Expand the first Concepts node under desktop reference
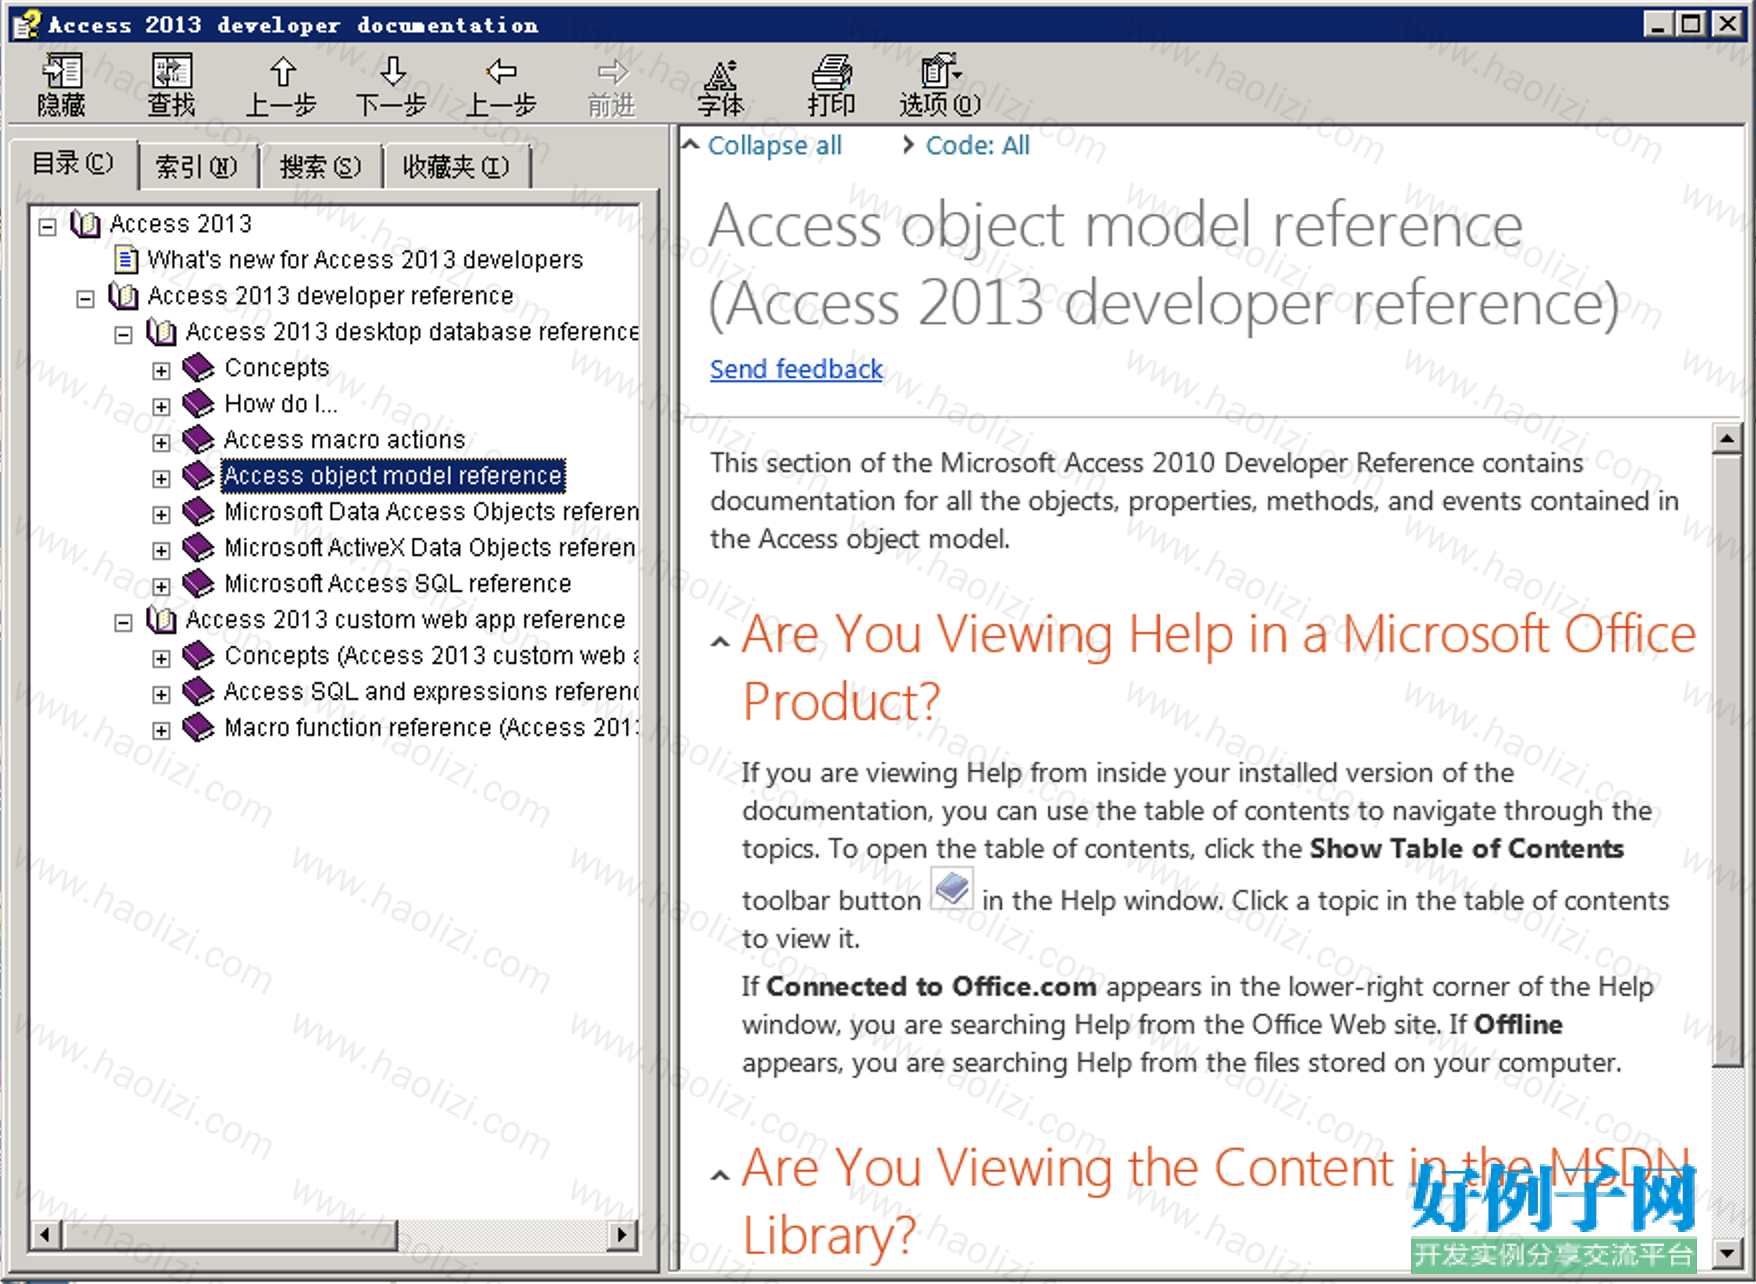Screen dimensions: 1756x1284 tap(161, 371)
